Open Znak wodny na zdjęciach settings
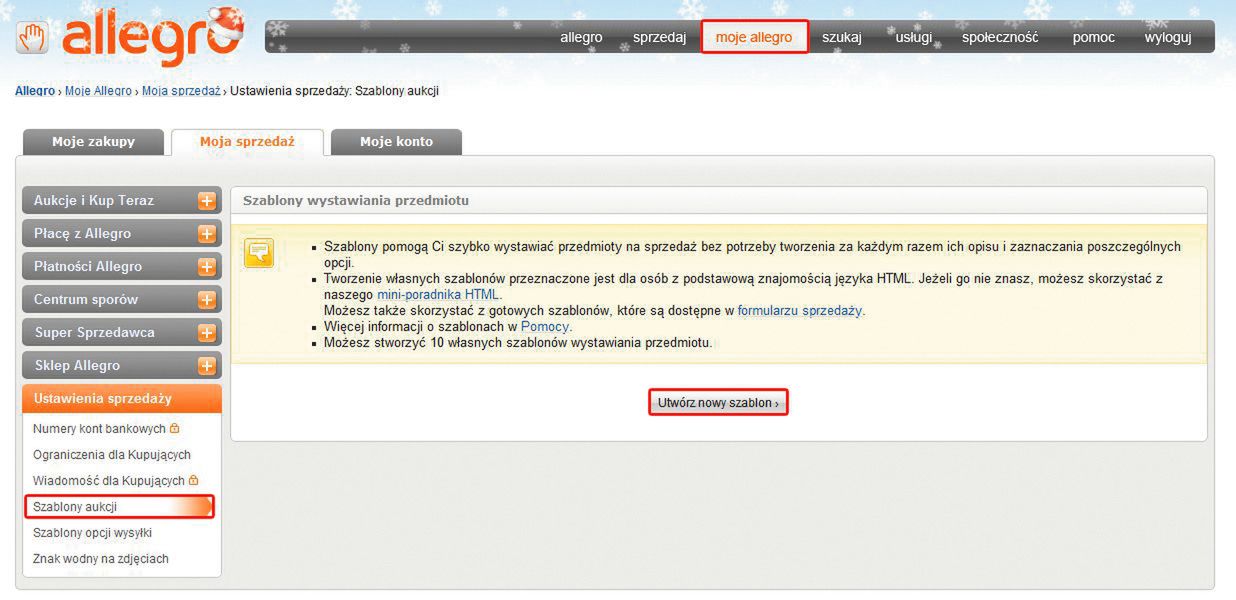This screenshot has width=1236, height=600. click(x=101, y=558)
